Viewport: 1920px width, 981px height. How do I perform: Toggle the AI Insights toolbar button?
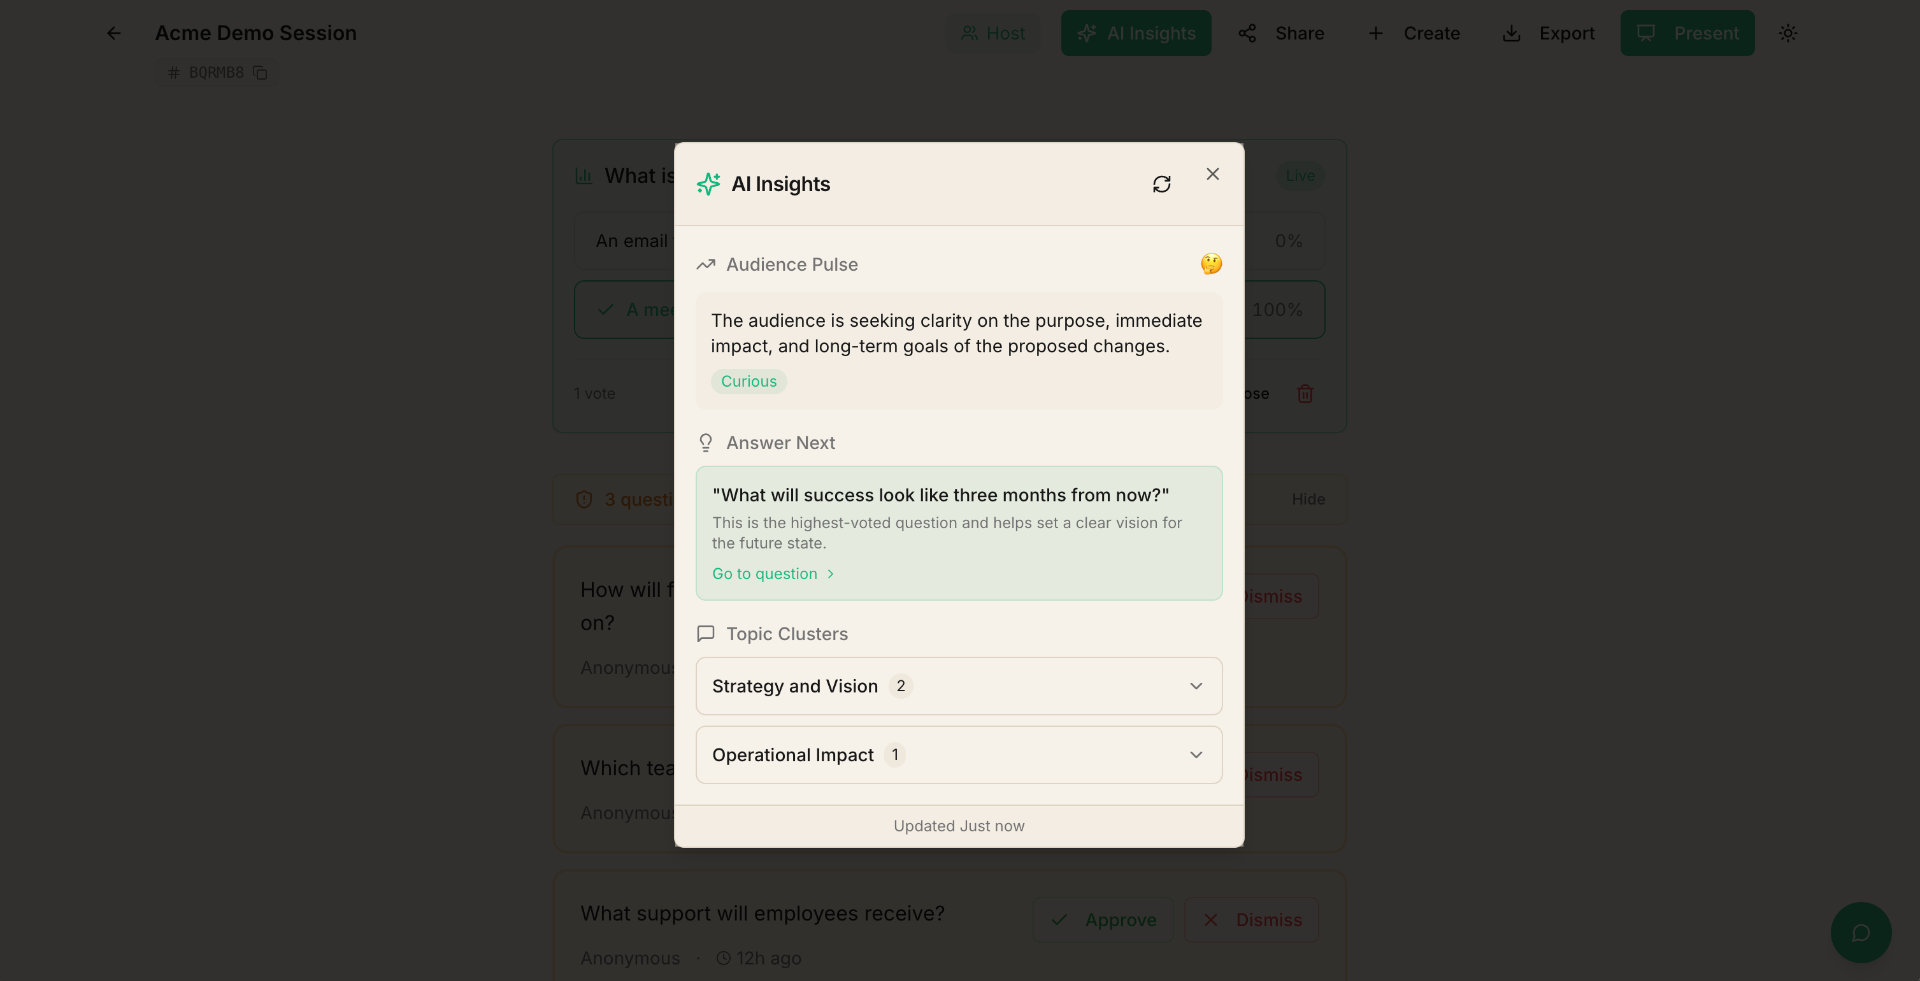(x=1136, y=33)
